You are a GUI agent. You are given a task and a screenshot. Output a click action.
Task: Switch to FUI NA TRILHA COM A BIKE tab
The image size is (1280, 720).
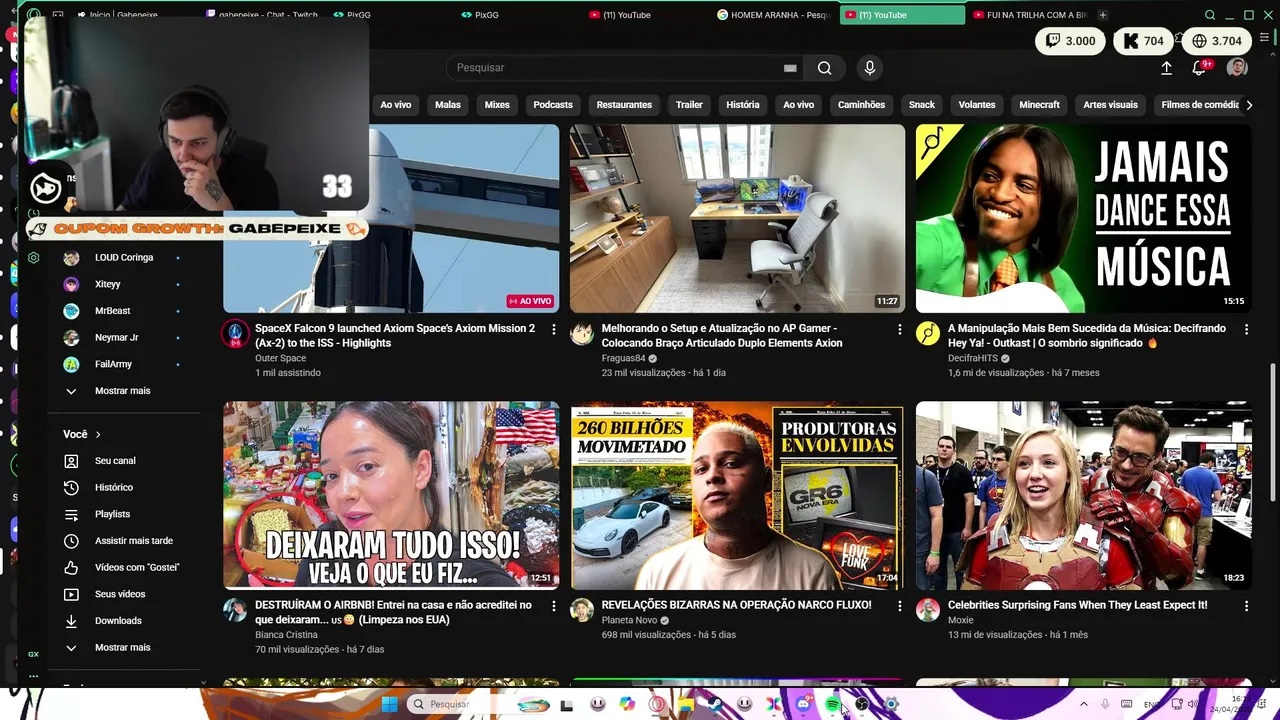(1030, 15)
